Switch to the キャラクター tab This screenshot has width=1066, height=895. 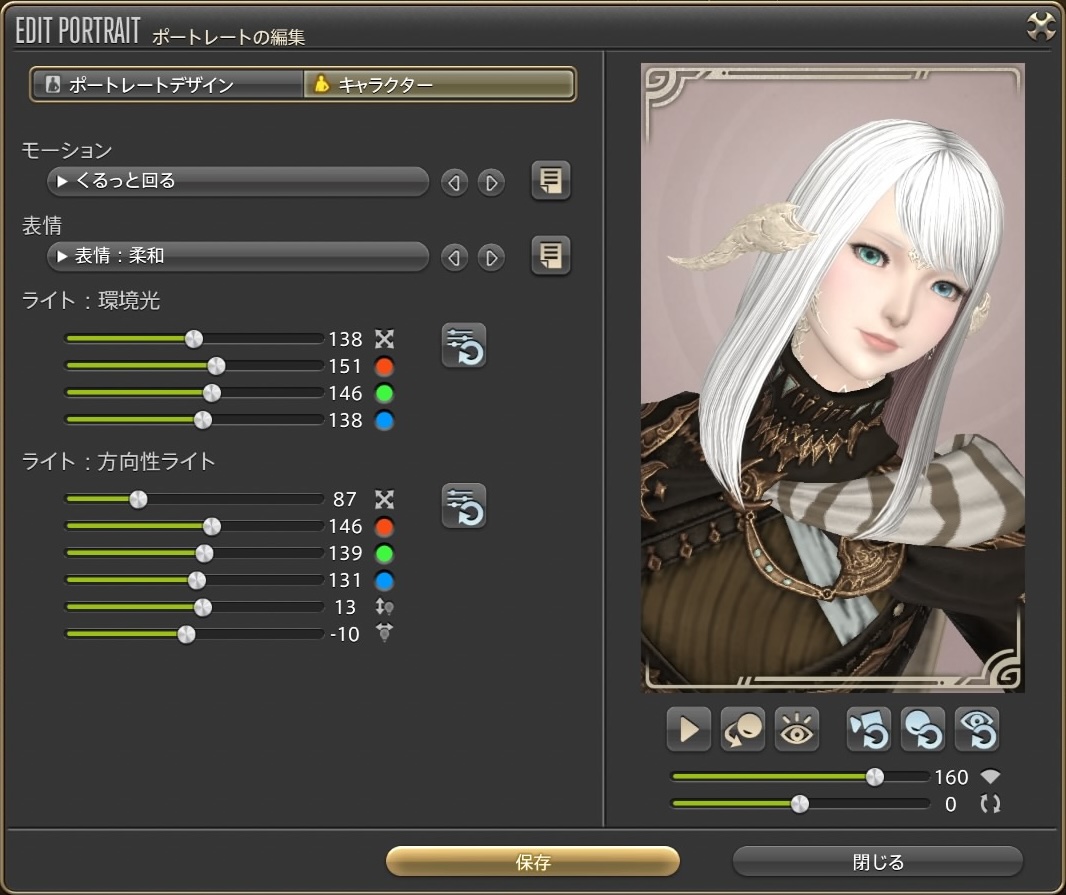coord(439,85)
